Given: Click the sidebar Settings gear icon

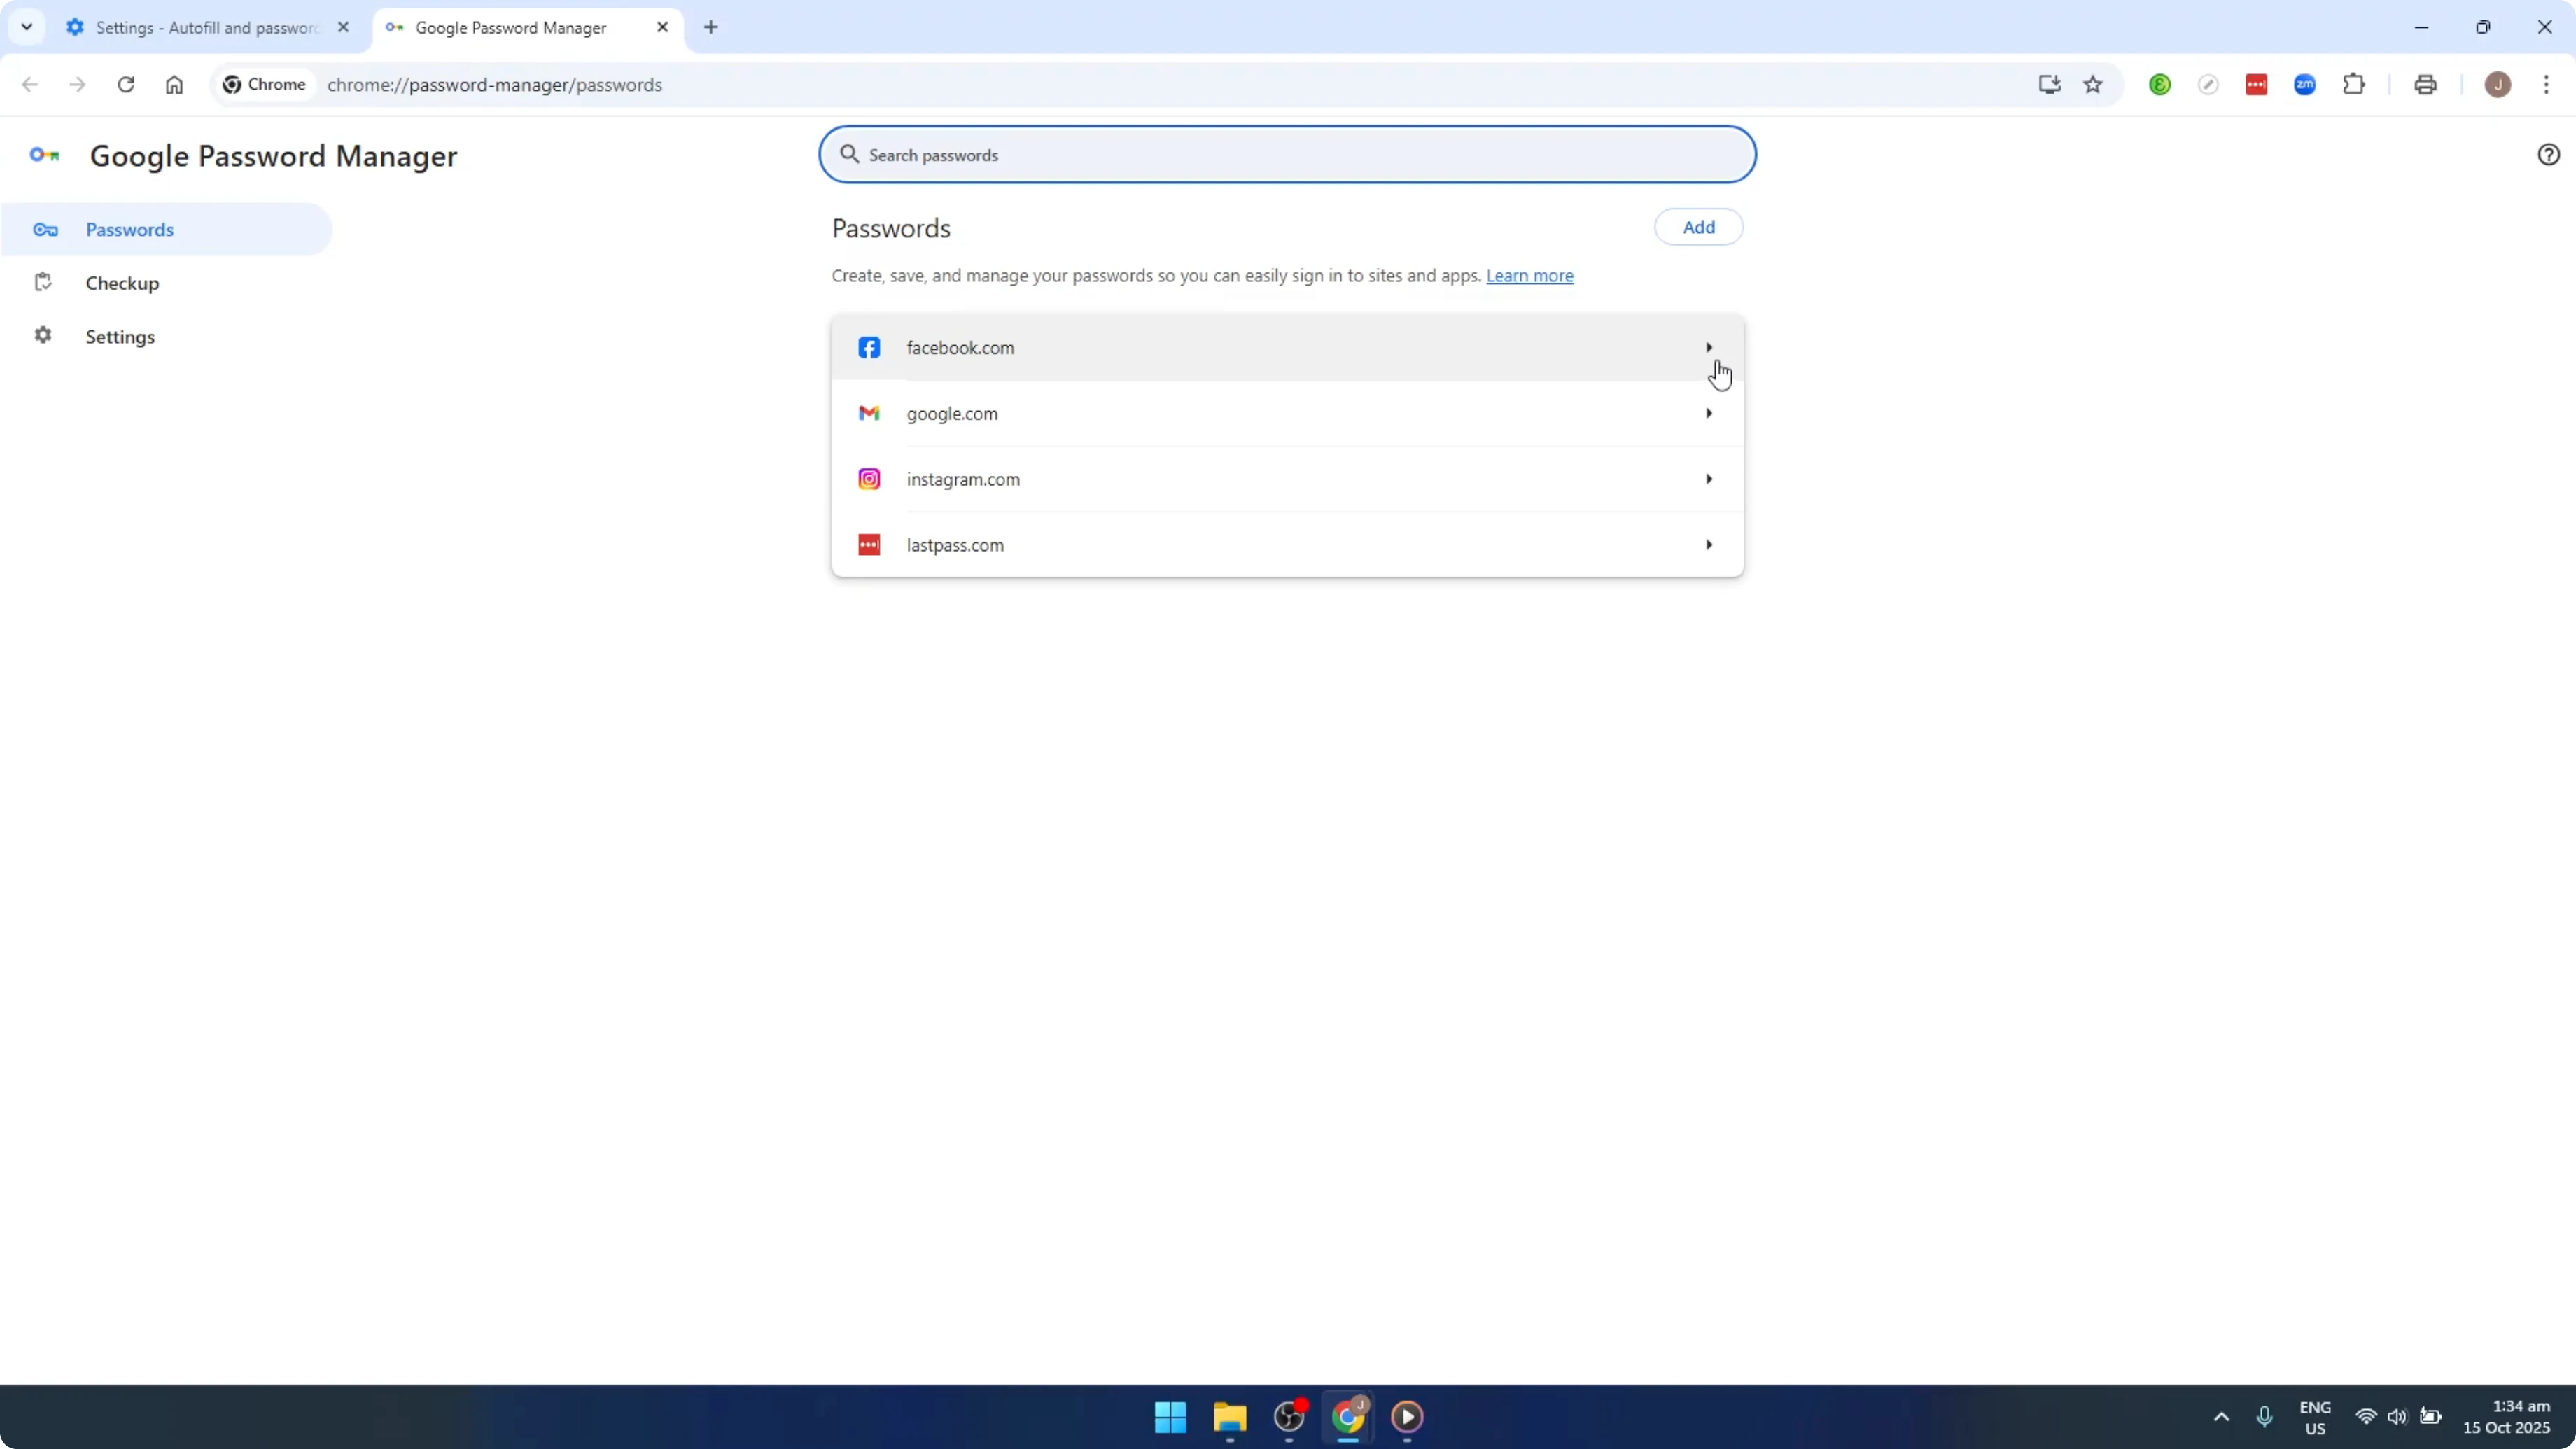Looking at the screenshot, I should (43, 335).
